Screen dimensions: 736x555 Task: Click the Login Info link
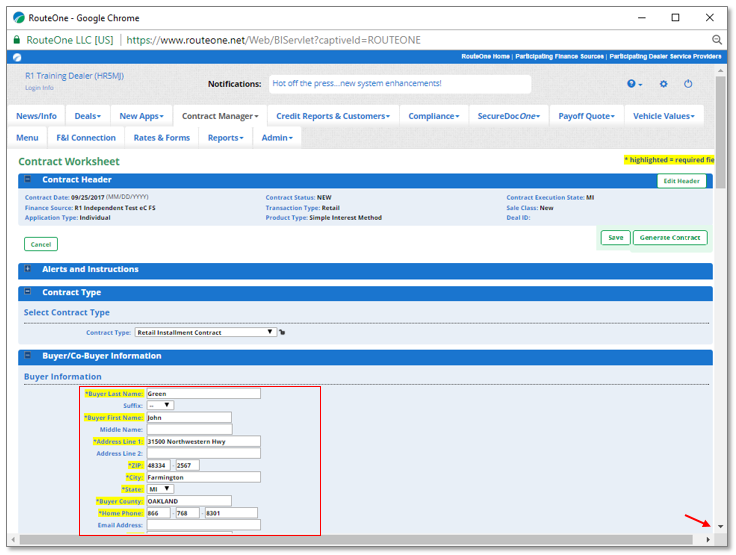click(x=39, y=88)
